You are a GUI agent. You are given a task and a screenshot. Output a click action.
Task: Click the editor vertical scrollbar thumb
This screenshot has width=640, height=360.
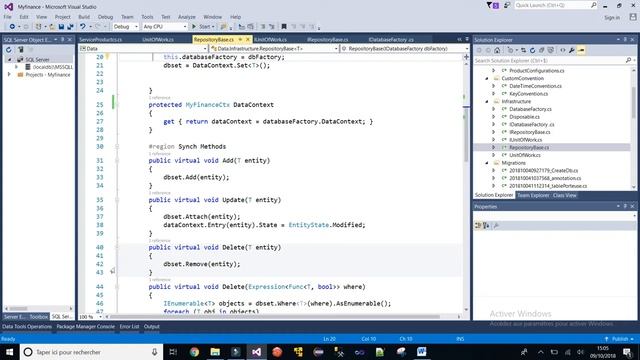[466, 134]
